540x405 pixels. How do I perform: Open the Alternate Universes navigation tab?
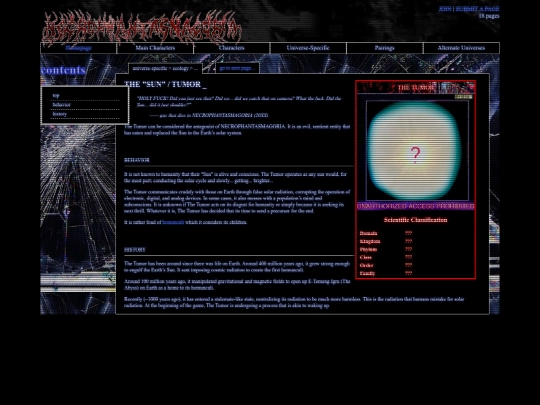pyautogui.click(x=461, y=48)
